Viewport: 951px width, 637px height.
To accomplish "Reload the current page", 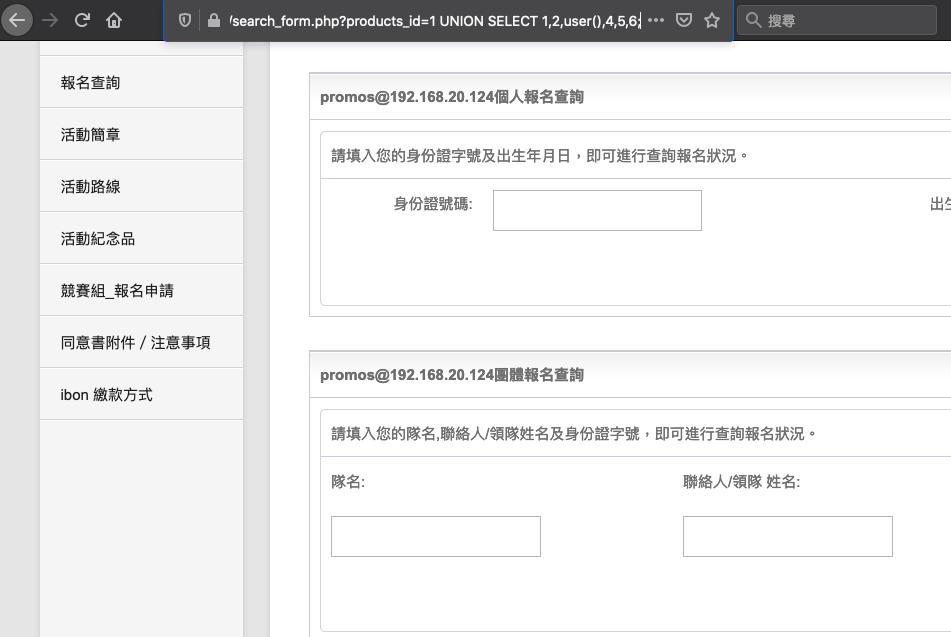I will click(82, 20).
